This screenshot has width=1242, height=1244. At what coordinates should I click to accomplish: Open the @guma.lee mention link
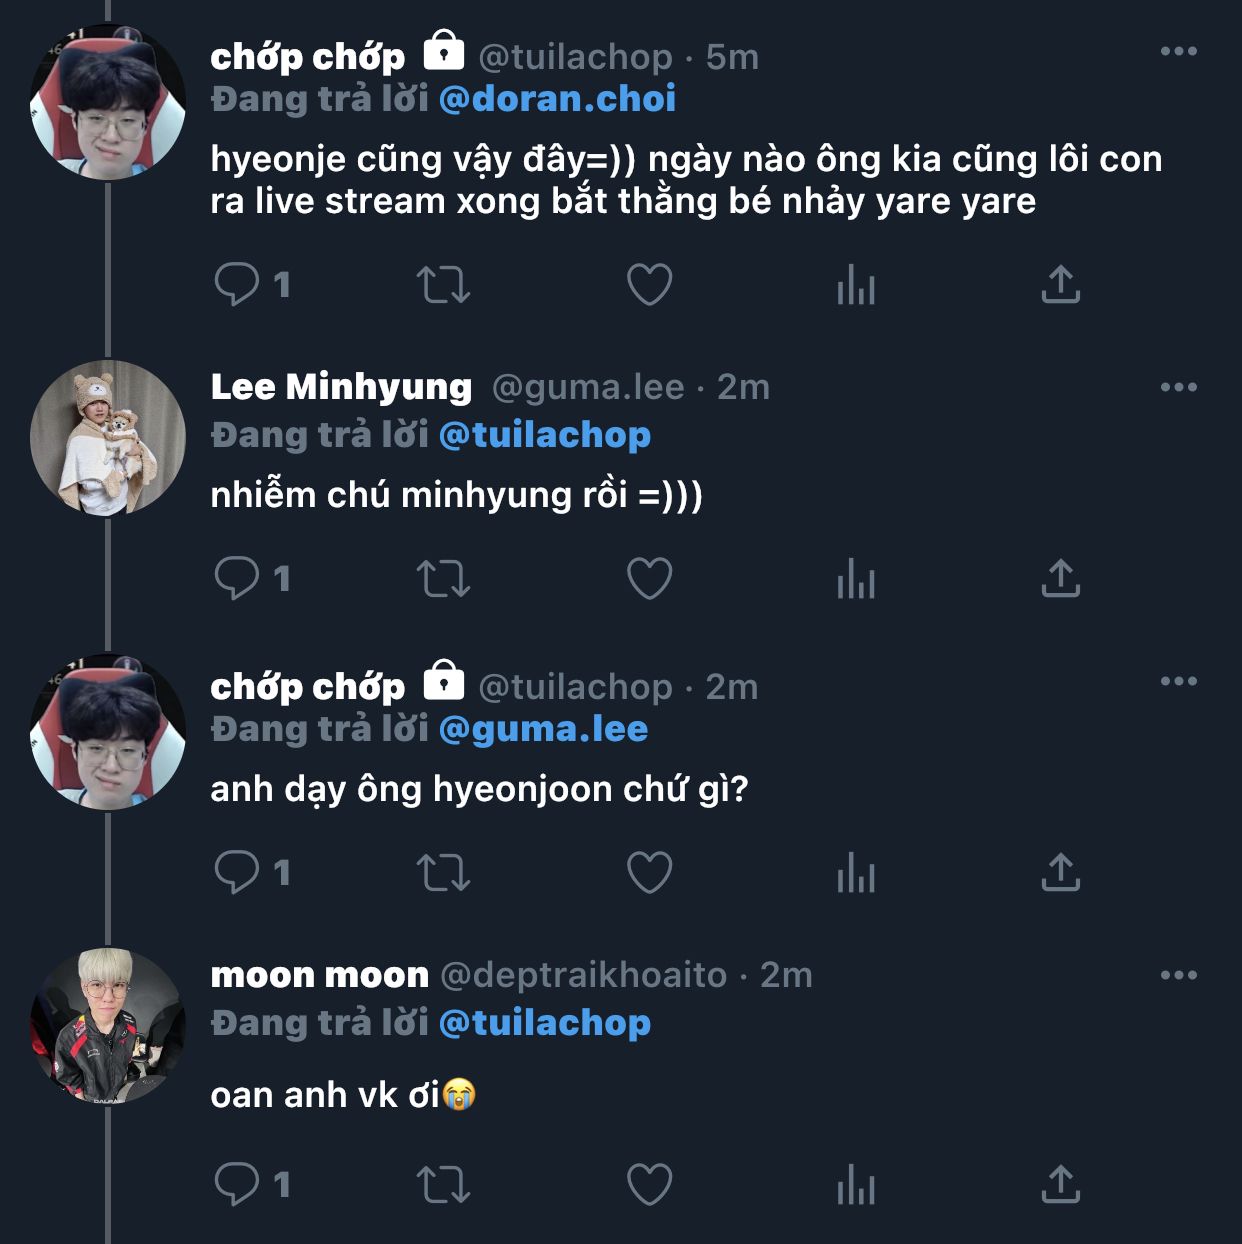pos(543,729)
